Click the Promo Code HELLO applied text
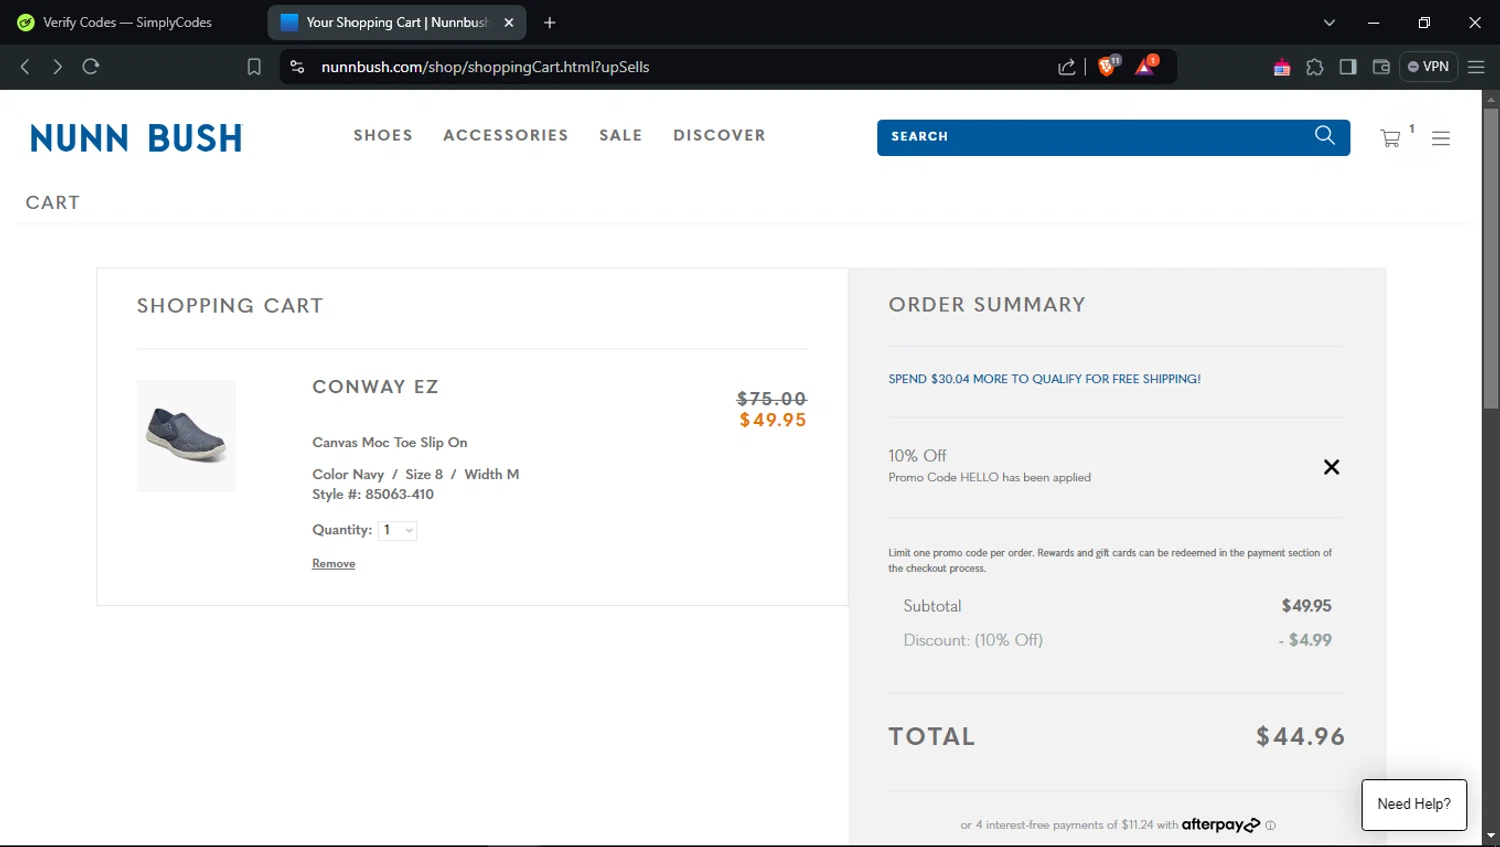This screenshot has height=847, width=1500. tap(989, 478)
